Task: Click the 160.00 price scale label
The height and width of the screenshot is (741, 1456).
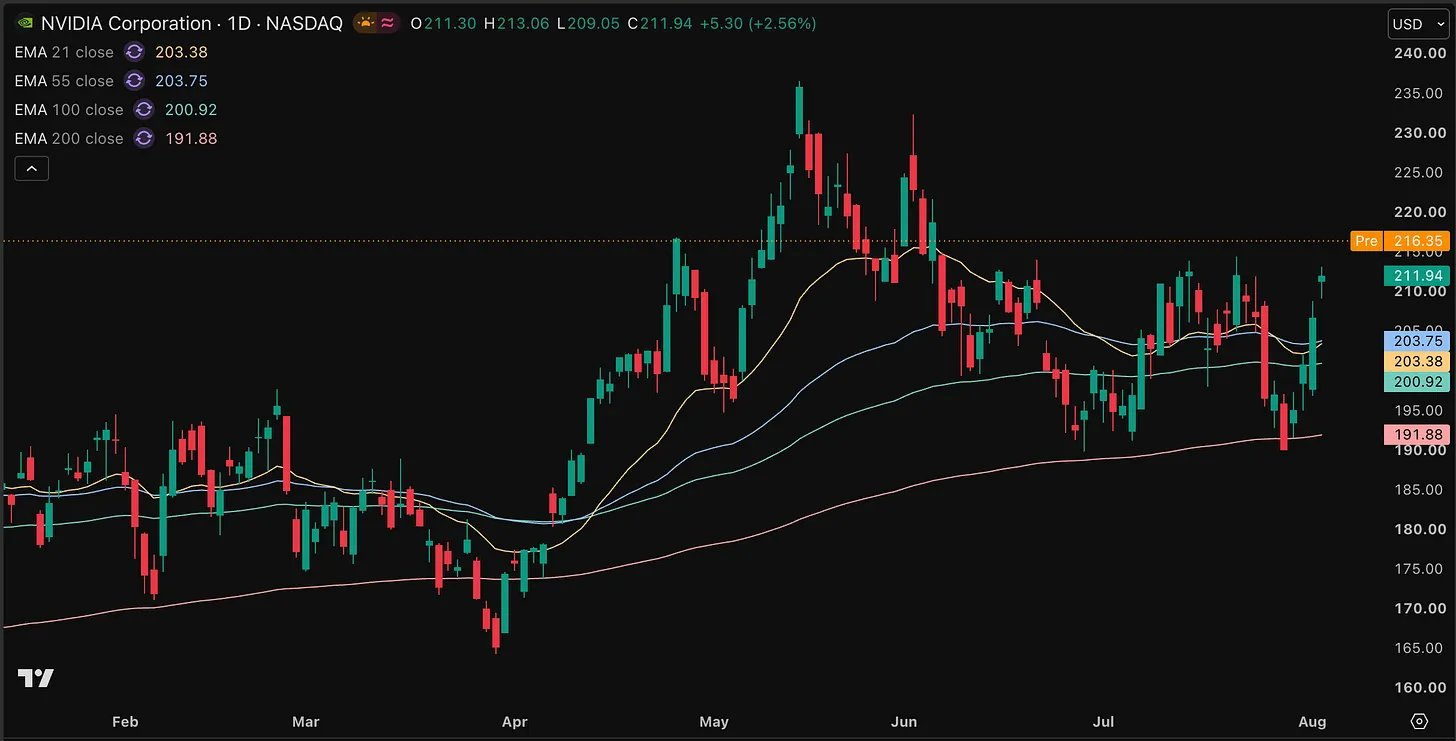Action: tap(1421, 688)
